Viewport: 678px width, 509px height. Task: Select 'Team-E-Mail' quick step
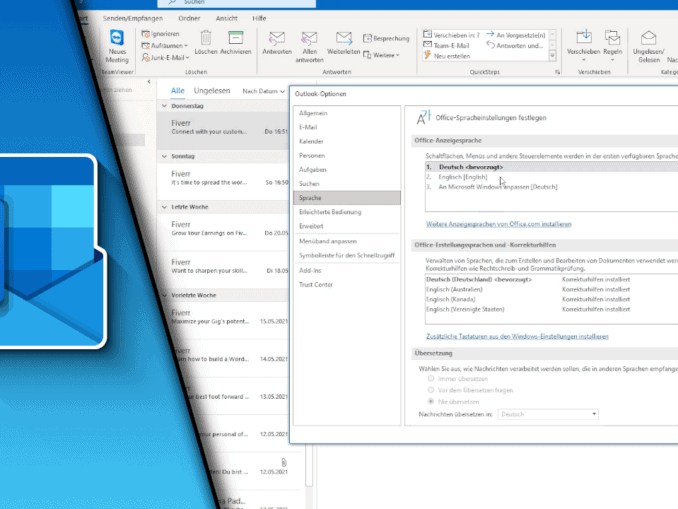point(446,45)
